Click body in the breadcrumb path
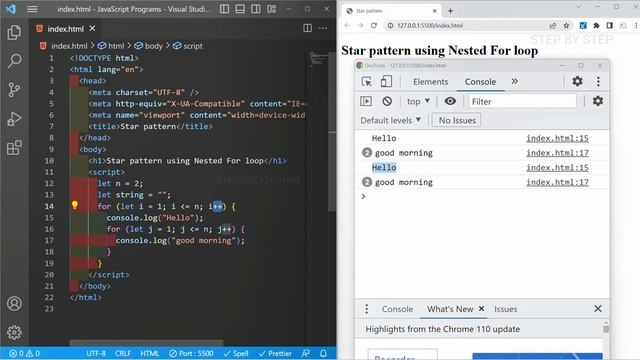The image size is (640, 360). (x=153, y=46)
